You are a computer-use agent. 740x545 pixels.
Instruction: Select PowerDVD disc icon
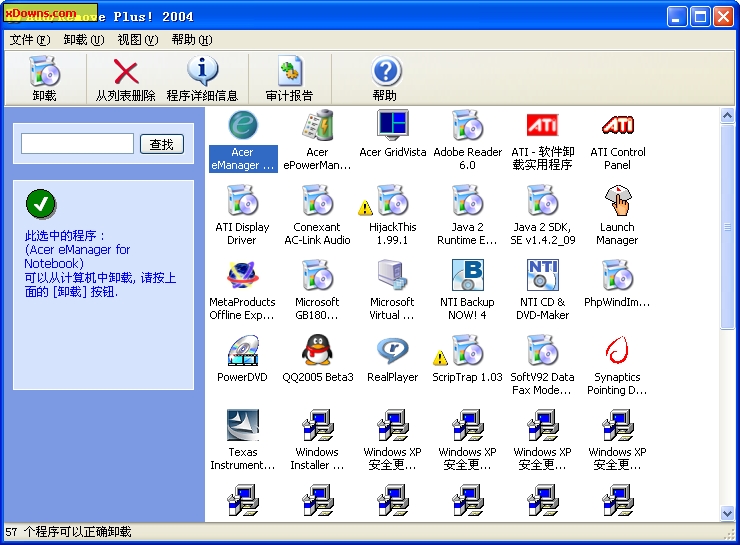click(x=243, y=350)
